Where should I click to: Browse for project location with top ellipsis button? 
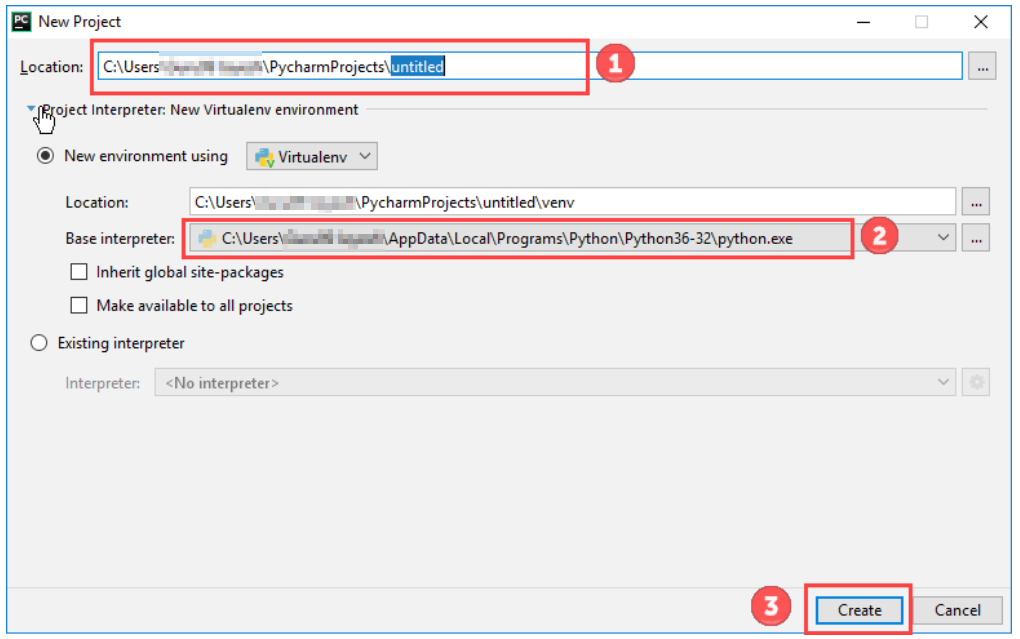click(x=982, y=66)
